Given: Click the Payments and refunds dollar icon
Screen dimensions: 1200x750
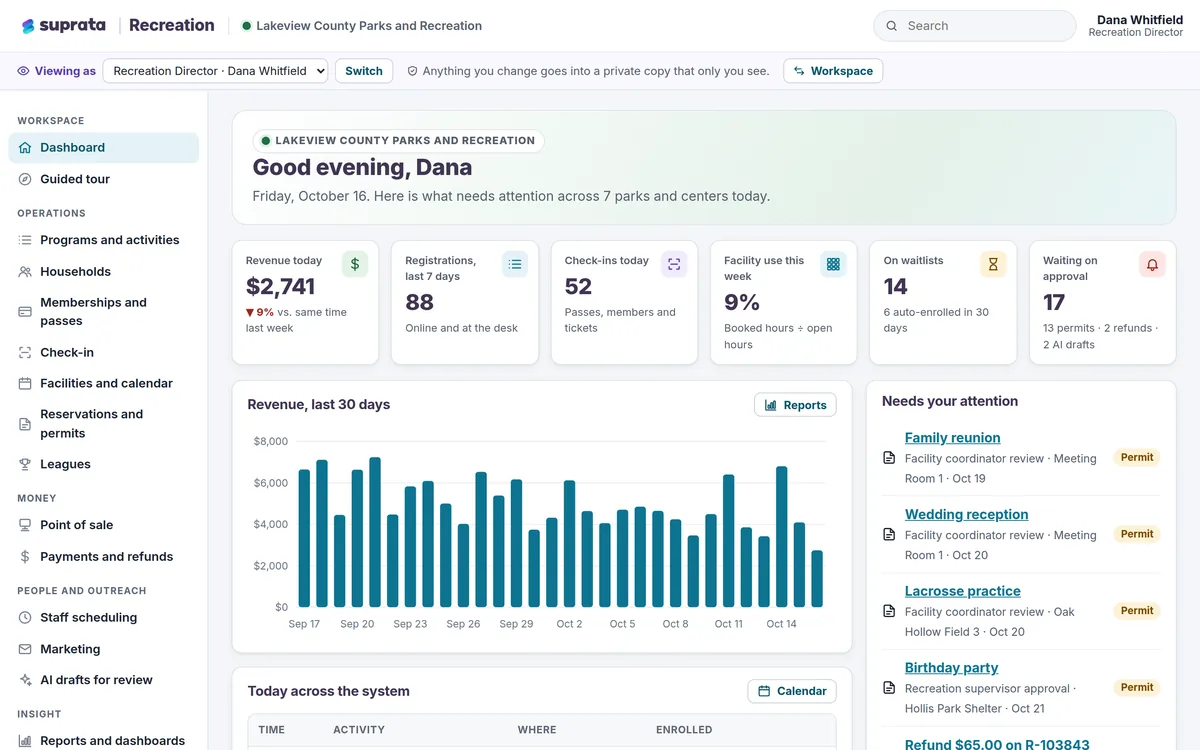Looking at the screenshot, I should [25, 557].
